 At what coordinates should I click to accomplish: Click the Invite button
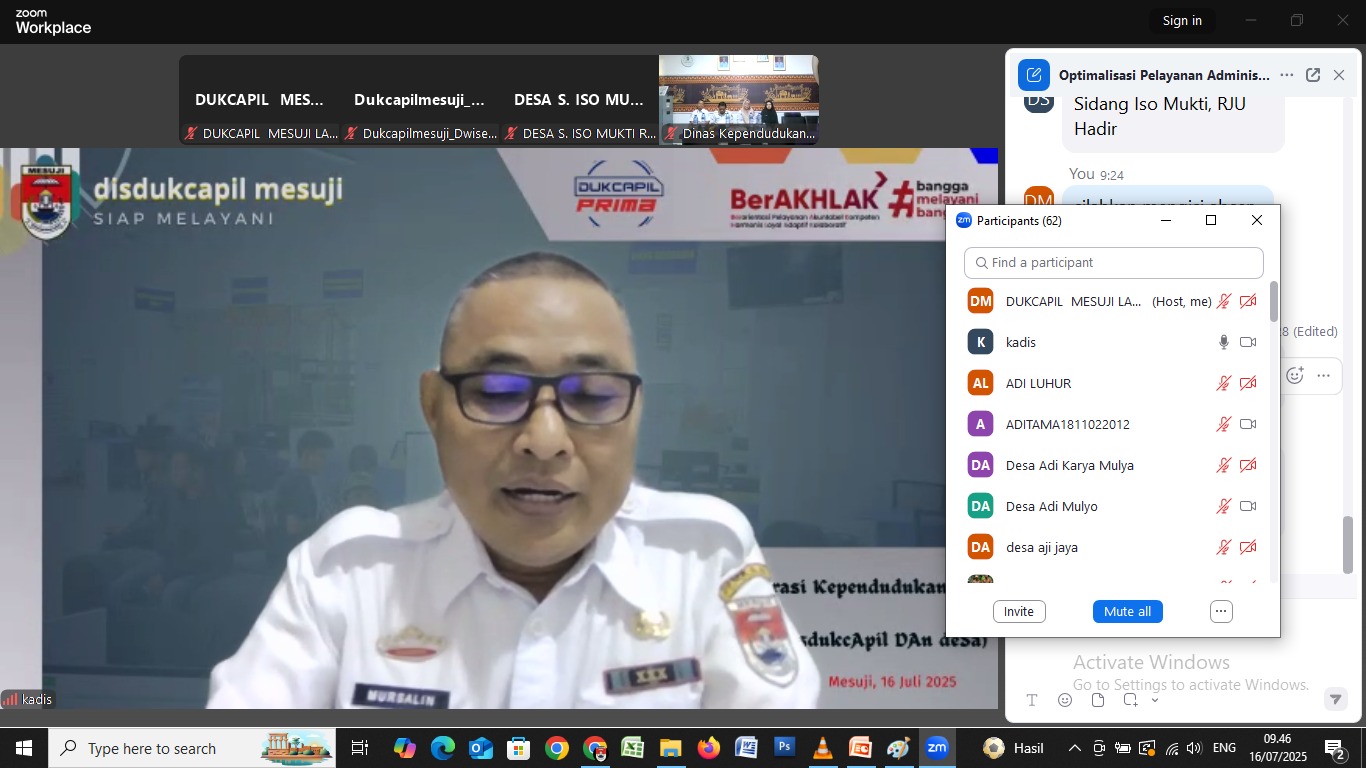point(1019,611)
